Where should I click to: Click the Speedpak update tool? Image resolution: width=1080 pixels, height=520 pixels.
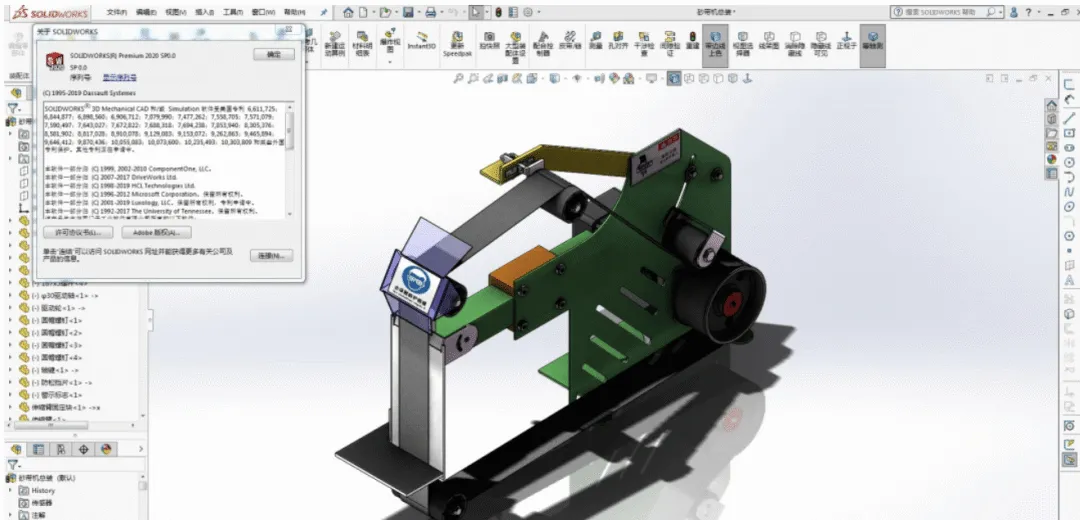tap(456, 43)
